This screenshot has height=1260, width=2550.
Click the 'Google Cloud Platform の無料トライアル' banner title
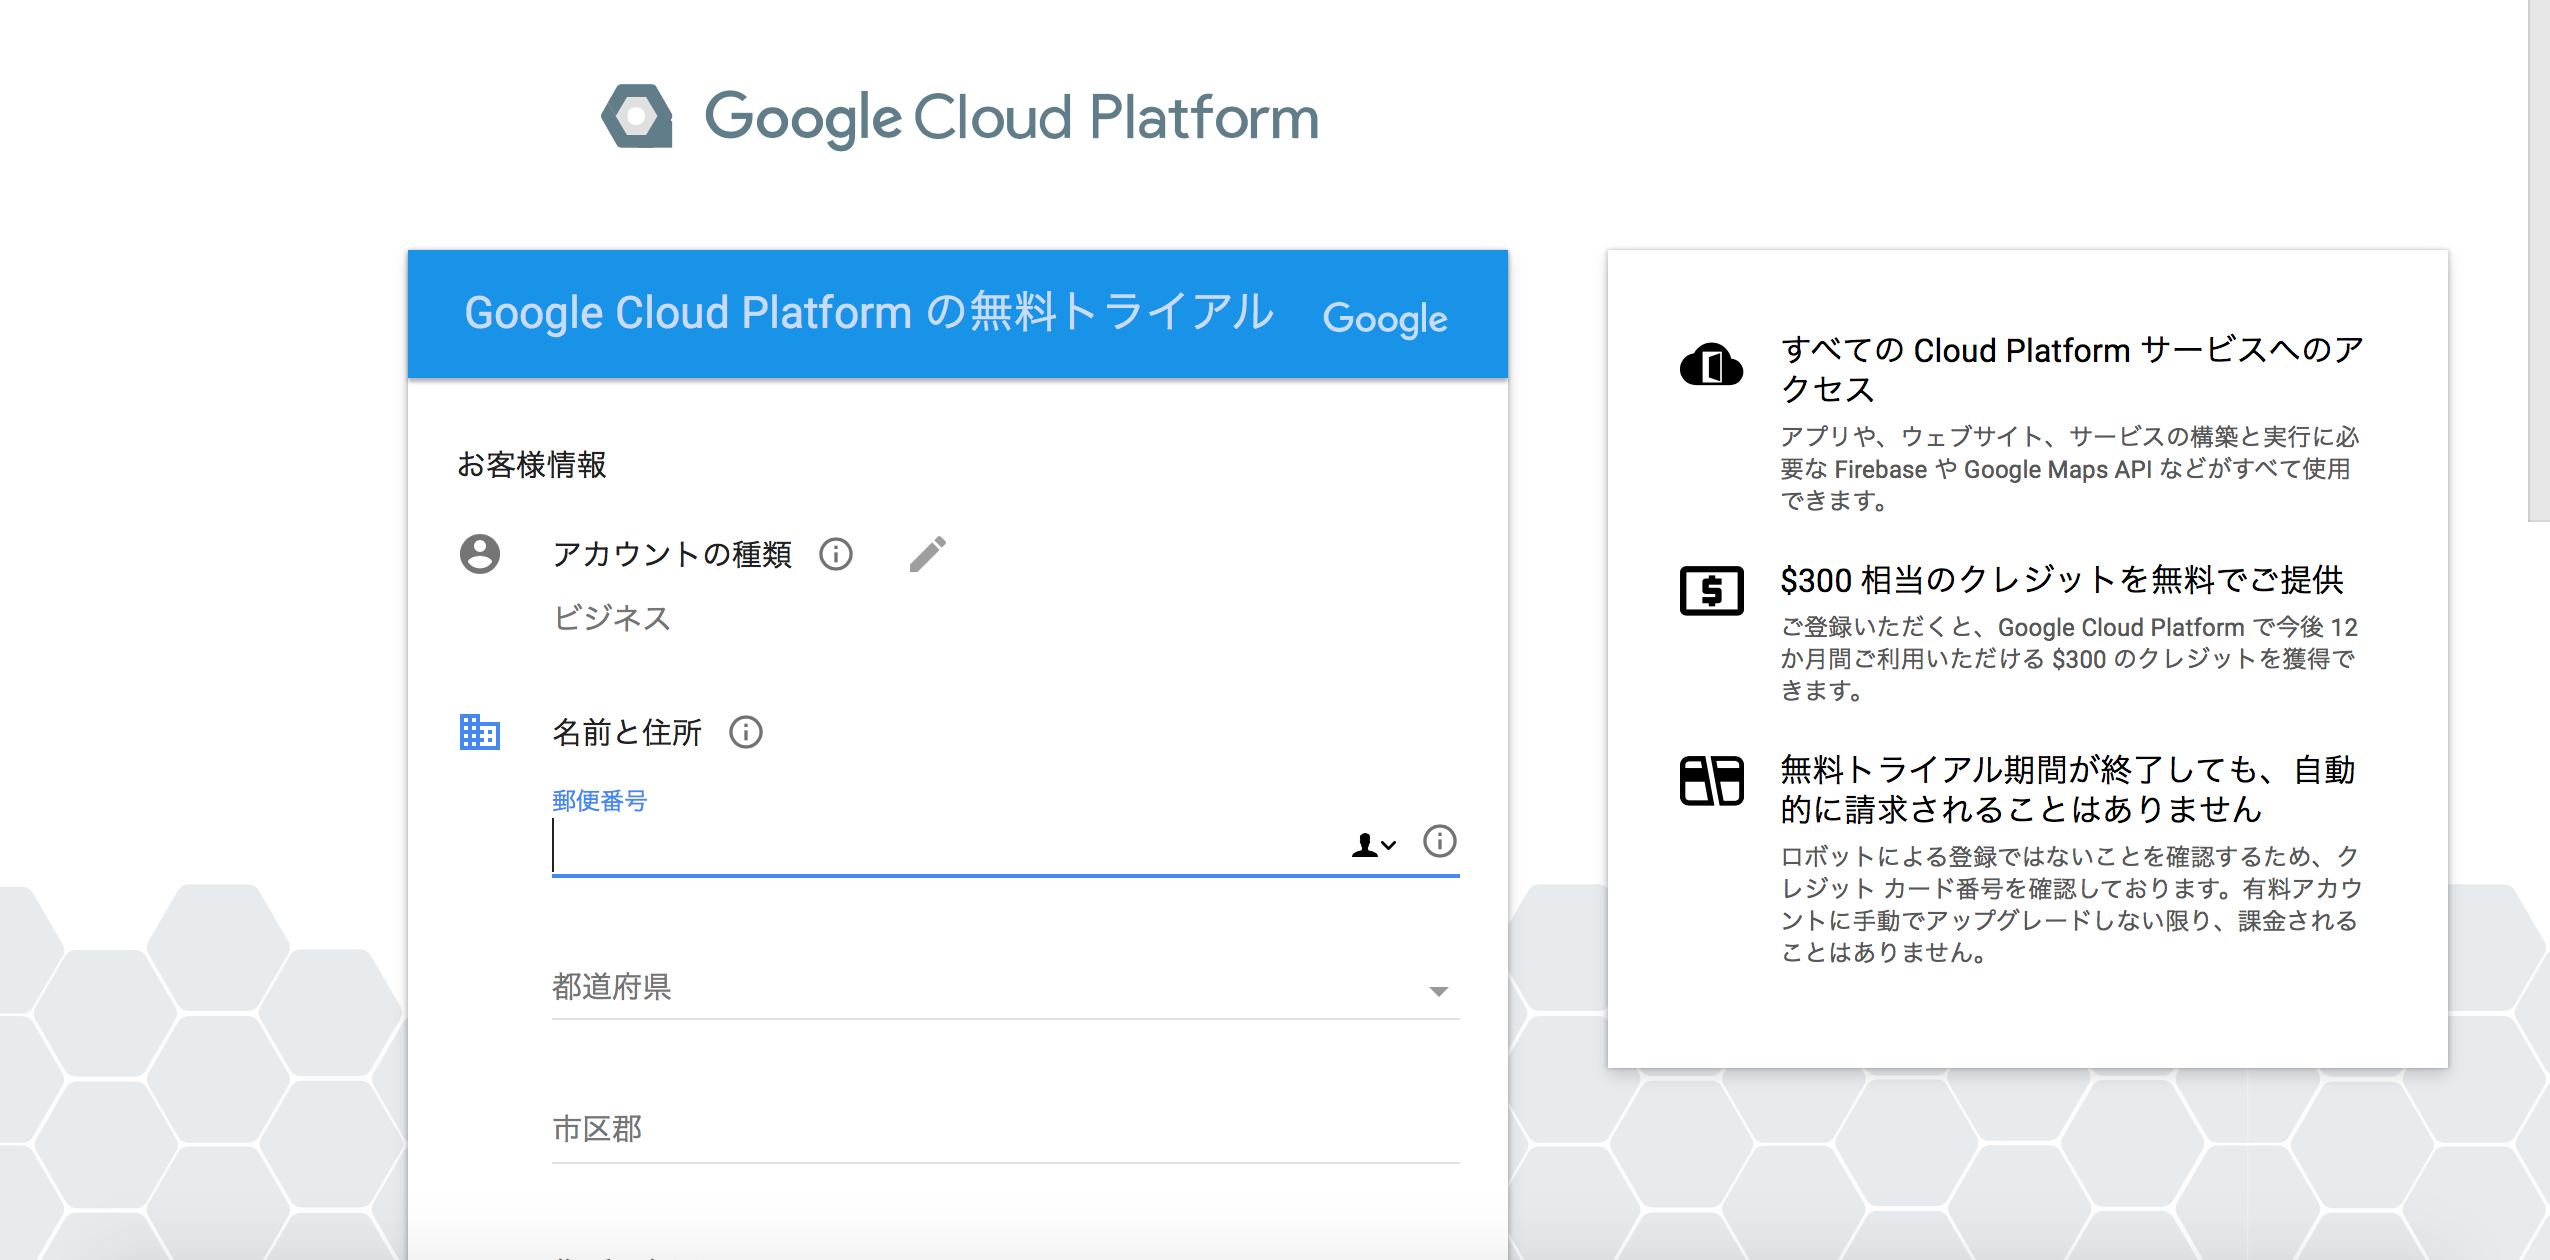(x=869, y=313)
